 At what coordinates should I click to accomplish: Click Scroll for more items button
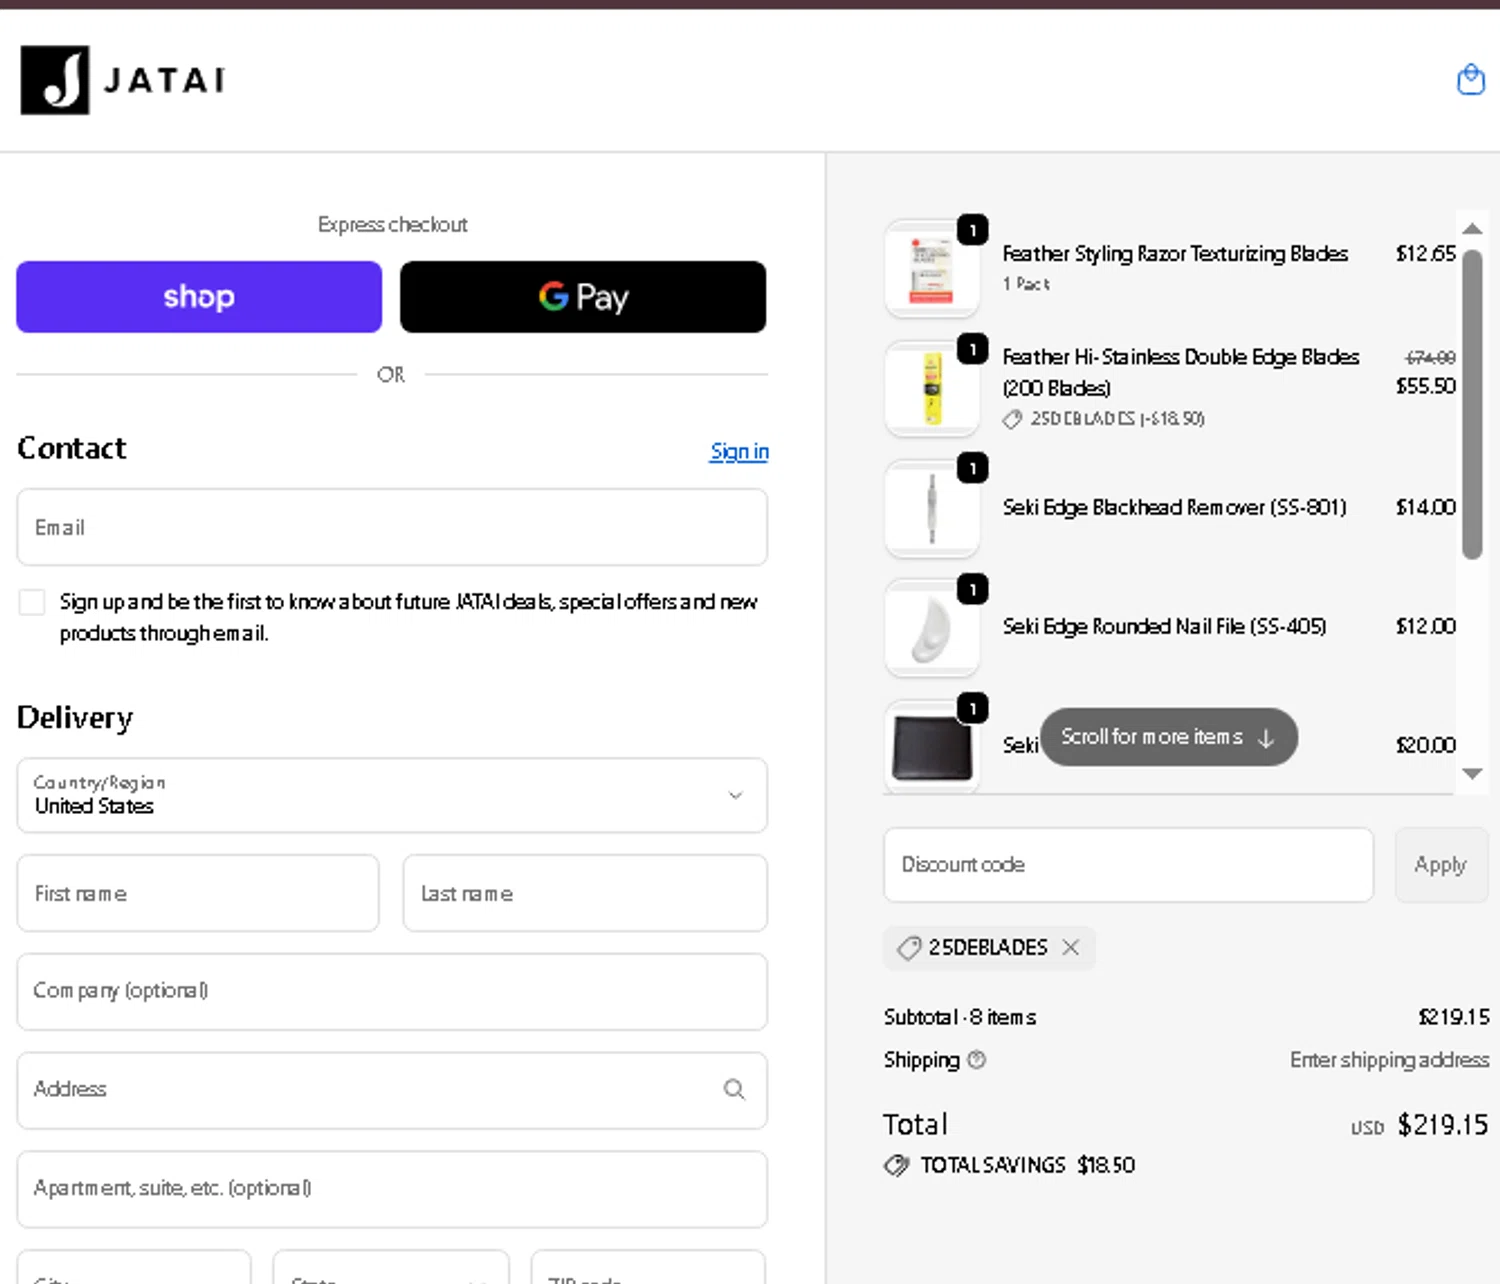coord(1169,737)
